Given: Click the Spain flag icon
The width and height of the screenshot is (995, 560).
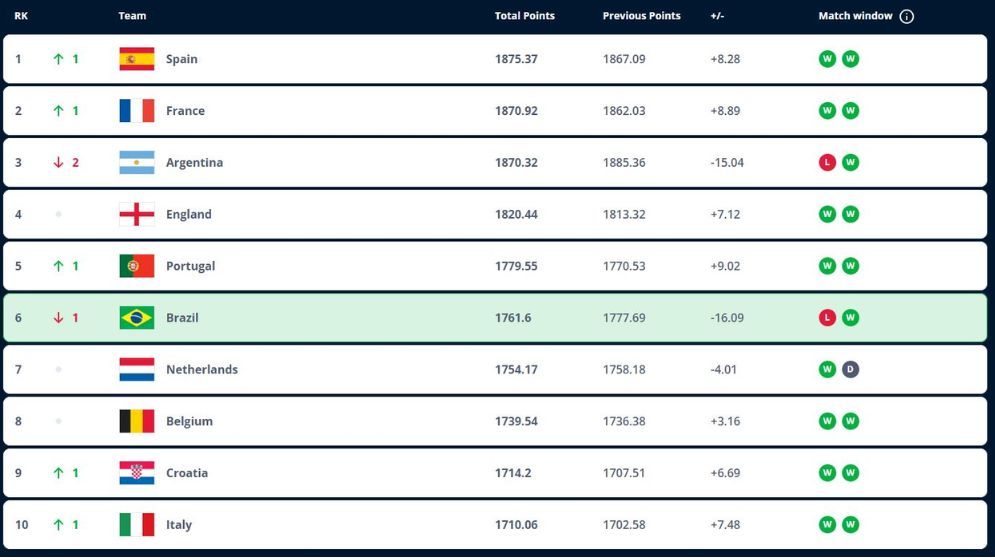Looking at the screenshot, I should tap(137, 59).
